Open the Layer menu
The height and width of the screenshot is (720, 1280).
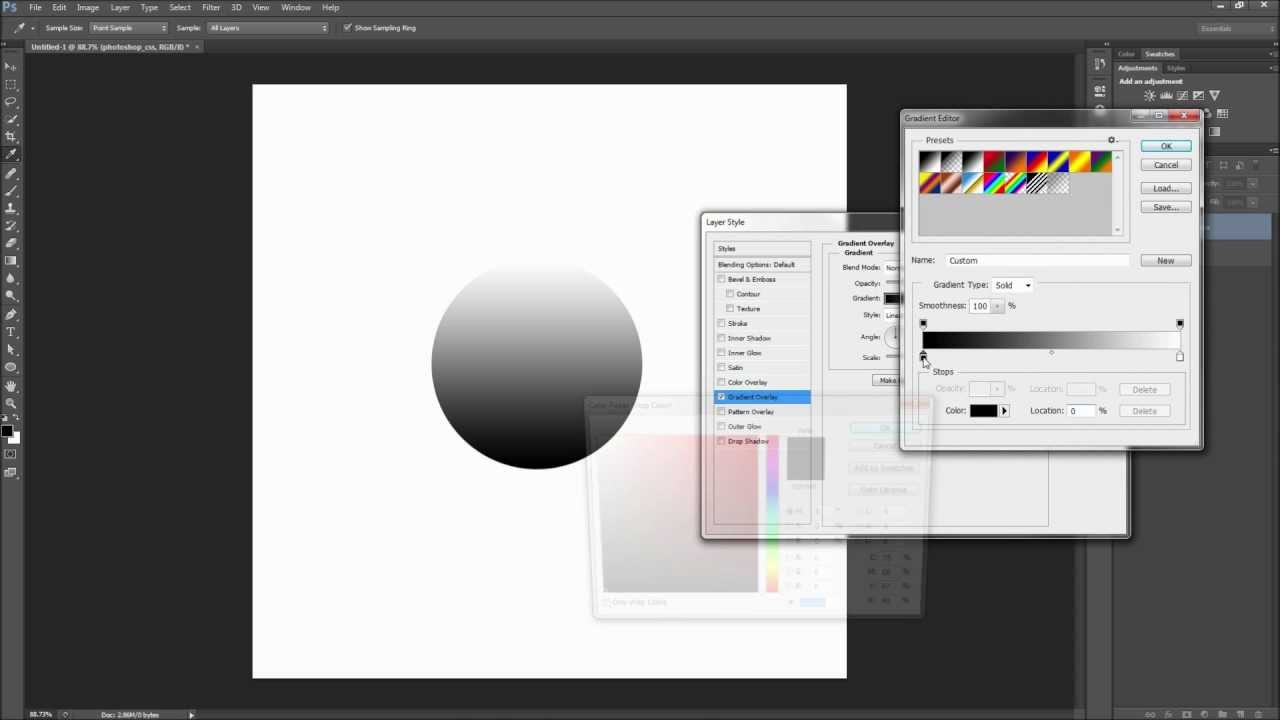(120, 7)
